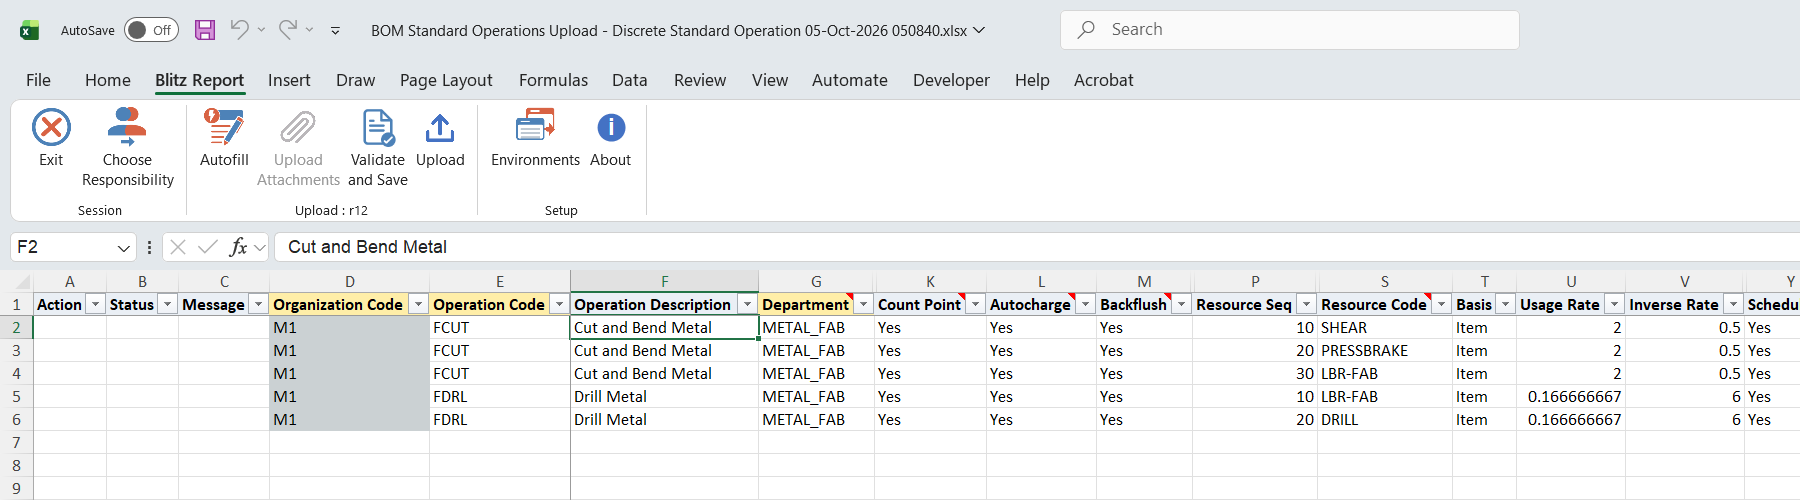The image size is (1800, 500).
Task: Select row 3 header
Action: pyautogui.click(x=16, y=351)
